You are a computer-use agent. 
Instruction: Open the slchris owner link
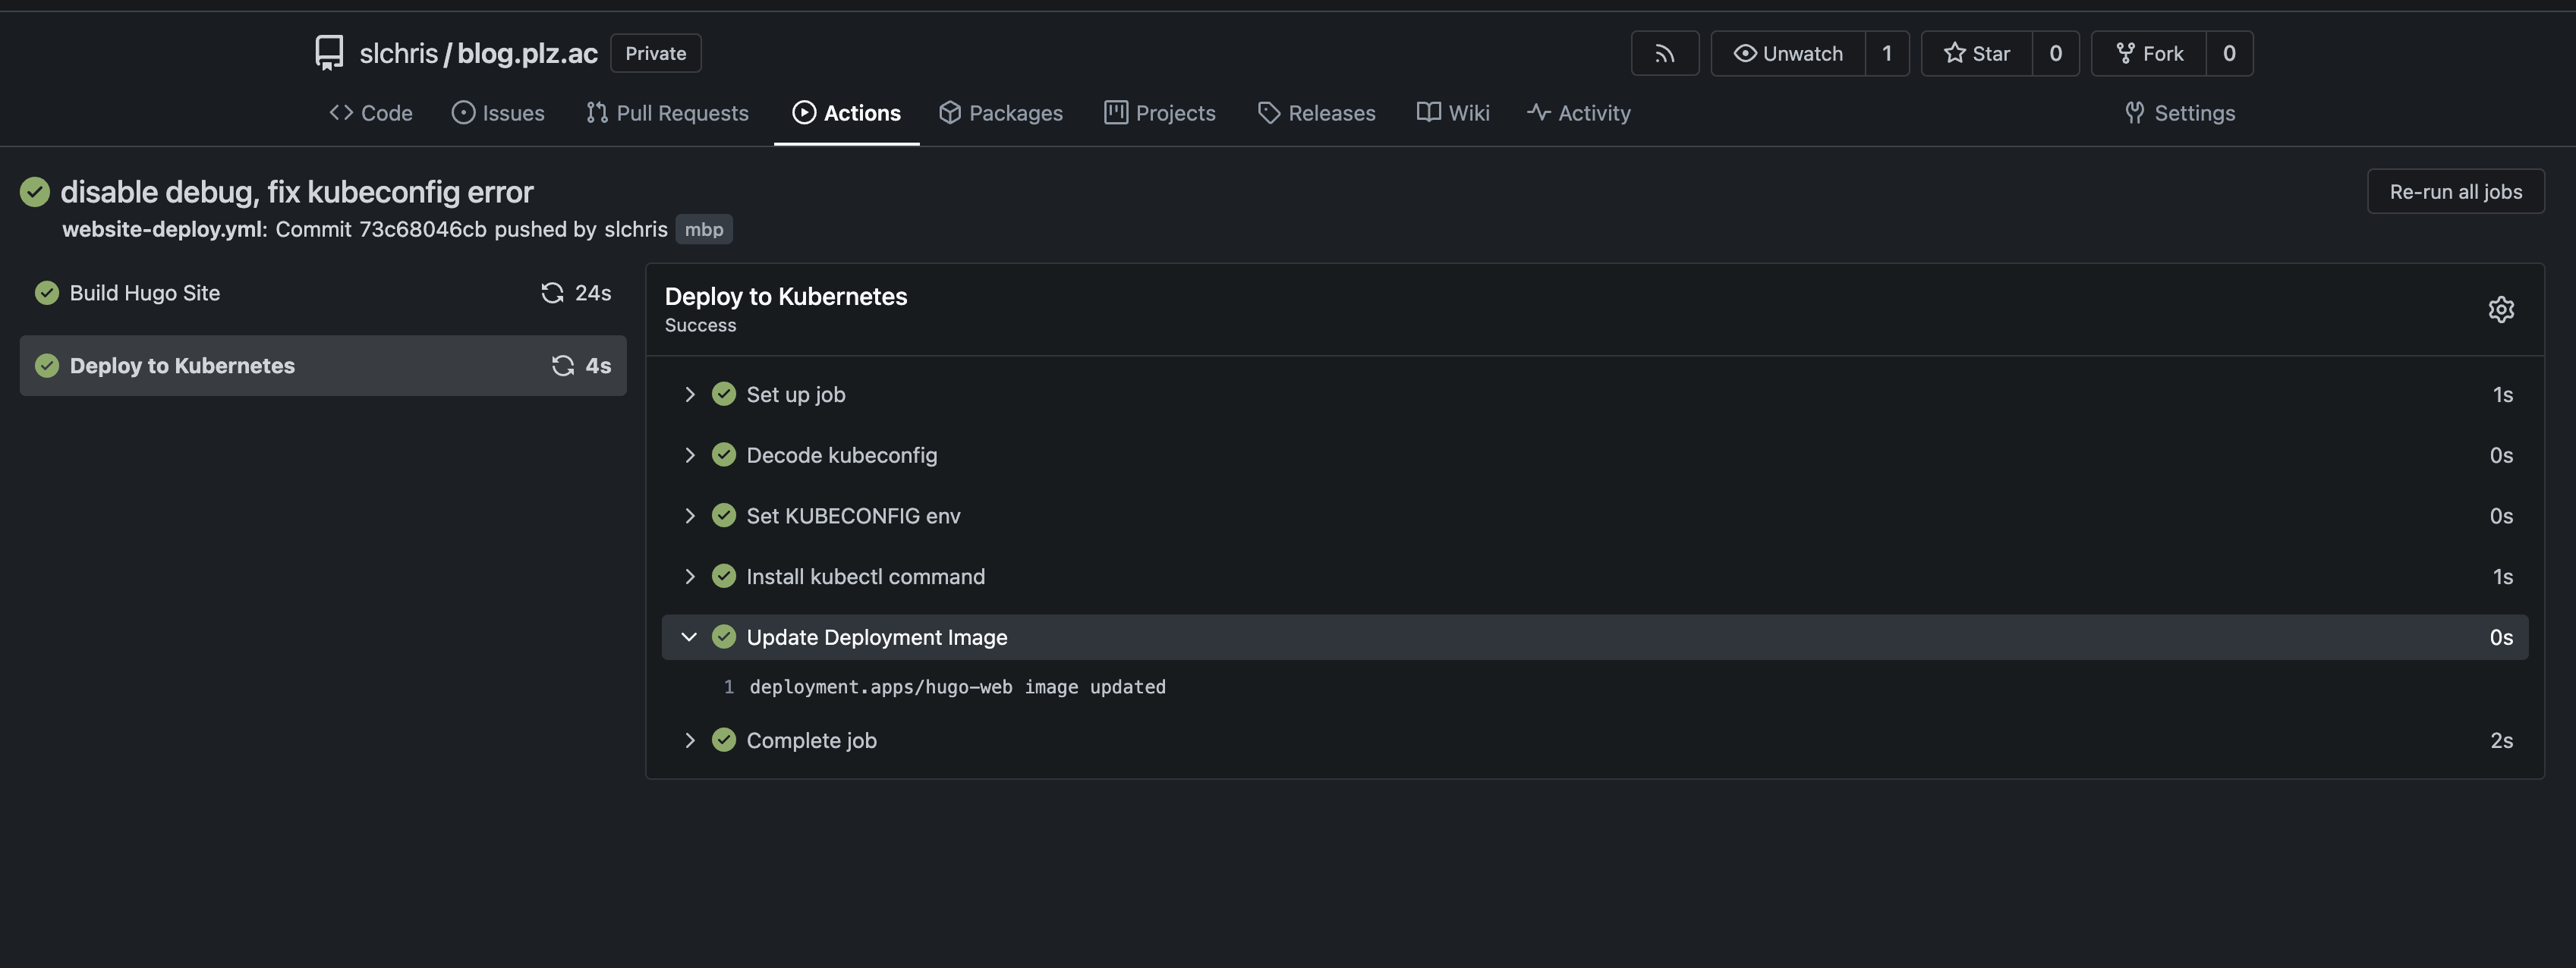[x=398, y=53]
